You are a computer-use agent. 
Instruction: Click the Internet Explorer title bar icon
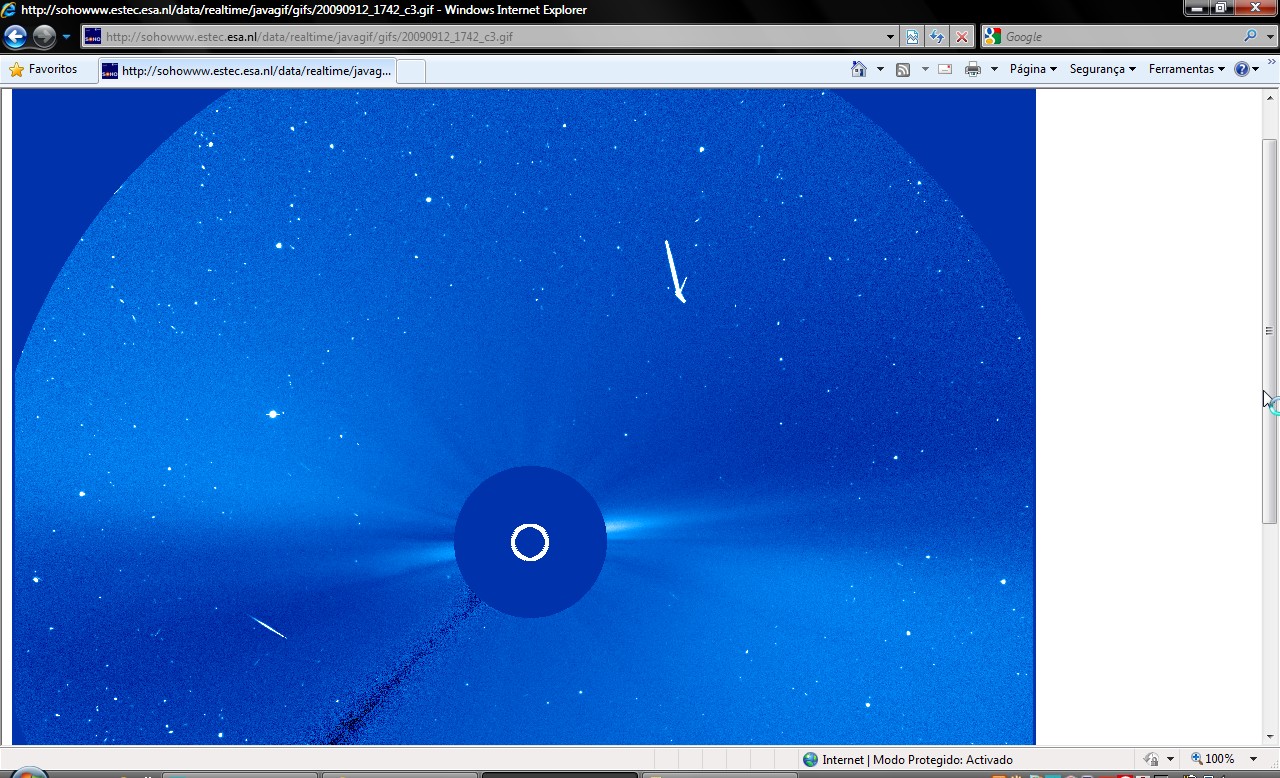tap(8, 10)
